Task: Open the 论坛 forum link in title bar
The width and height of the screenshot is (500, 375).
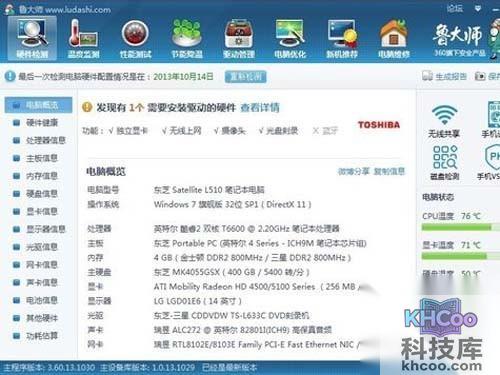Action: (x=455, y=8)
